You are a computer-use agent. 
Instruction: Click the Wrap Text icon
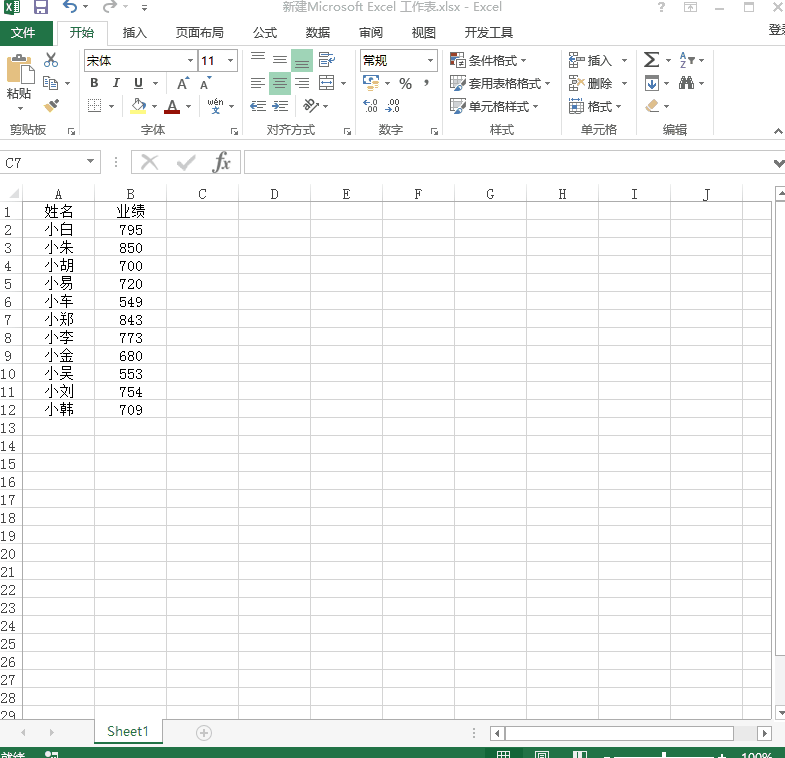(x=326, y=60)
